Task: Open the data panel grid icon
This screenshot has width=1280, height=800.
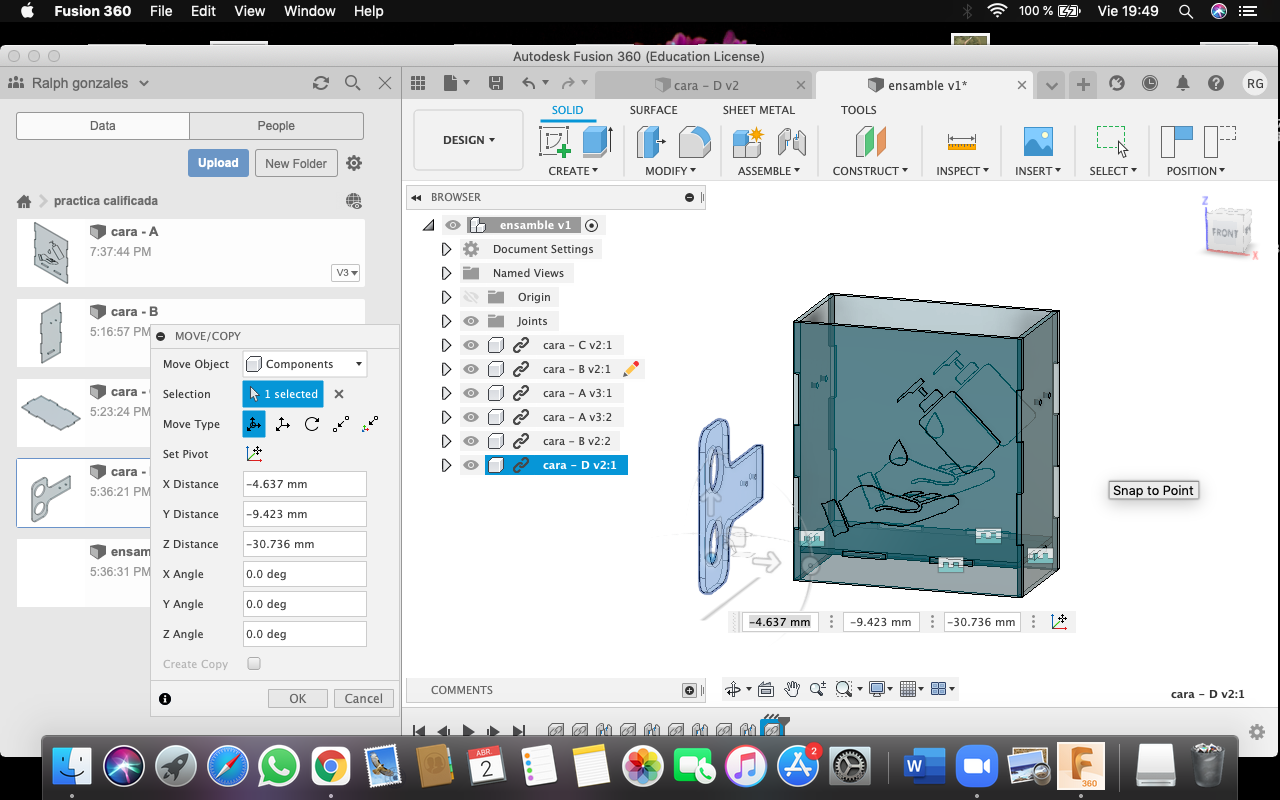Action: pyautogui.click(x=418, y=84)
